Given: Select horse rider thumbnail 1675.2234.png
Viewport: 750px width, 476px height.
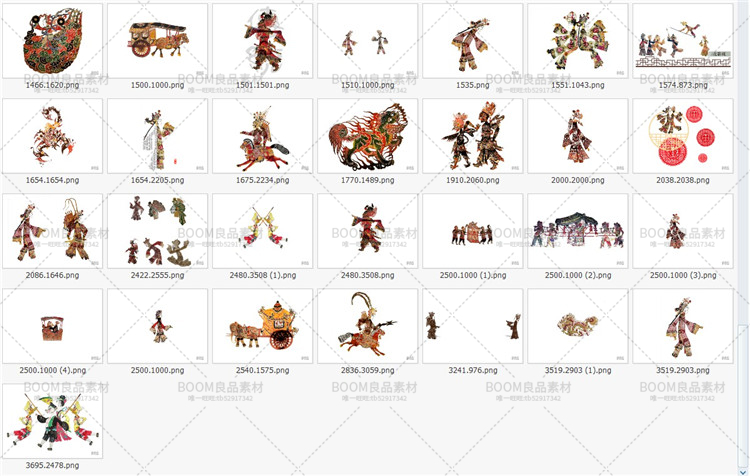Looking at the screenshot, I should 263,136.
